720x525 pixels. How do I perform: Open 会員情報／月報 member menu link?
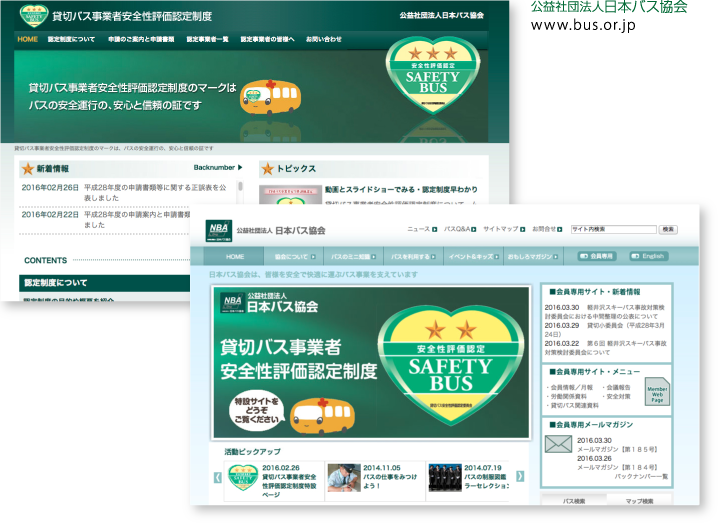coord(570,387)
